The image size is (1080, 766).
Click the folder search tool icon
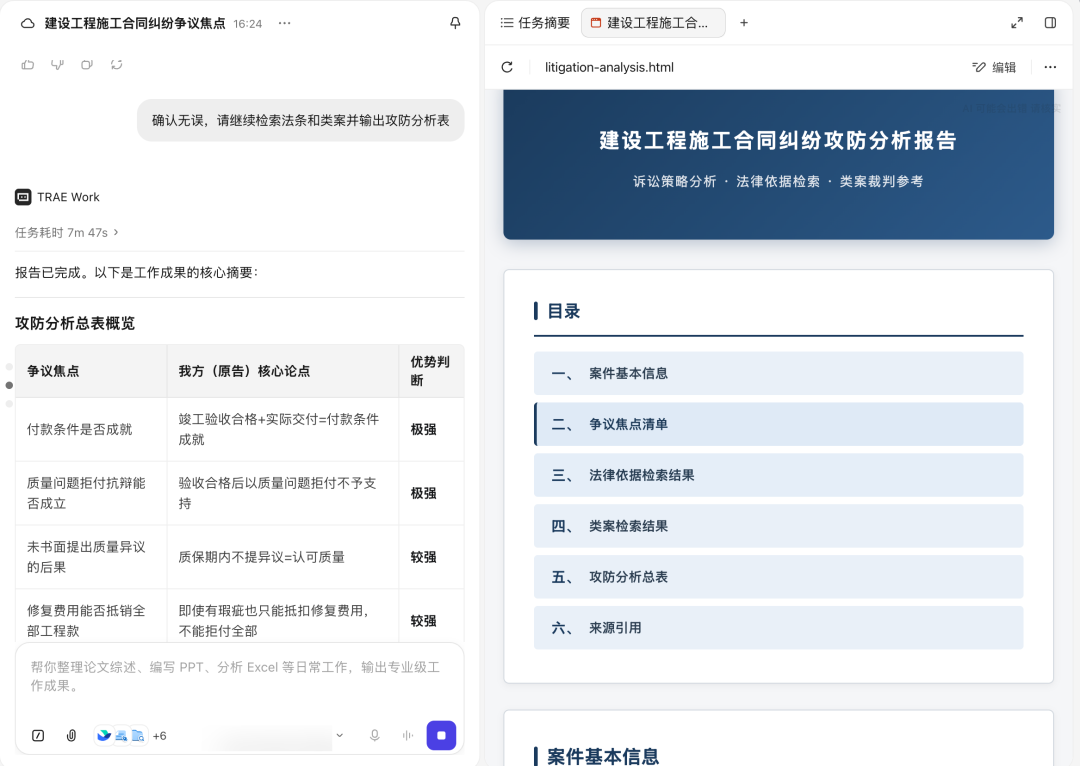(138, 736)
